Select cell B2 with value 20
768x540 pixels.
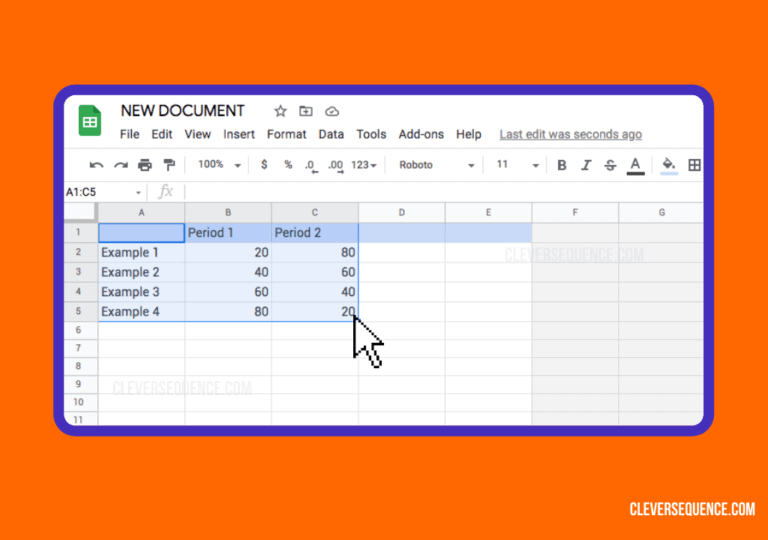pyautogui.click(x=228, y=252)
